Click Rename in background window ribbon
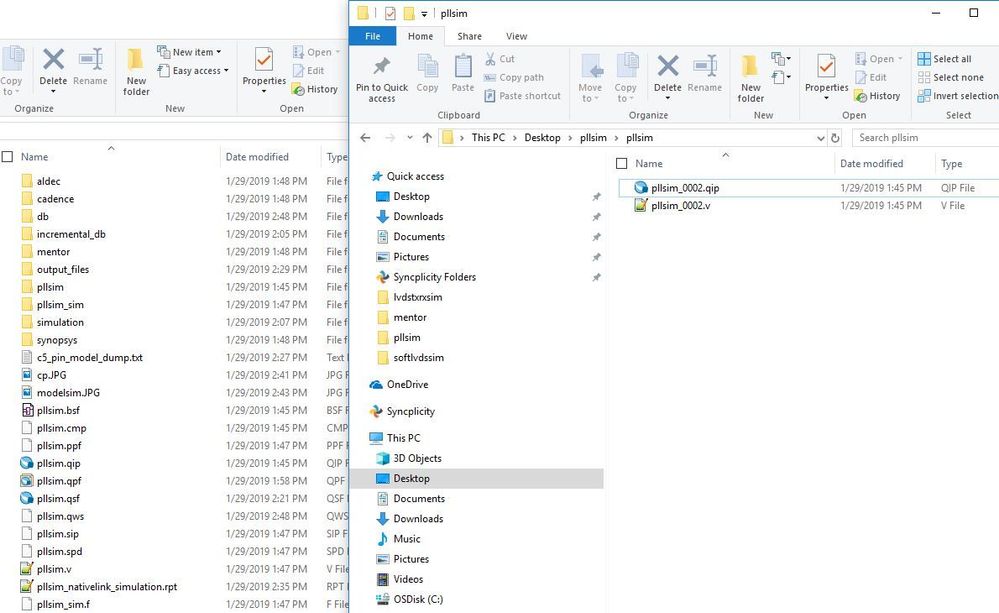Viewport: 999px width, 613px height. point(90,67)
